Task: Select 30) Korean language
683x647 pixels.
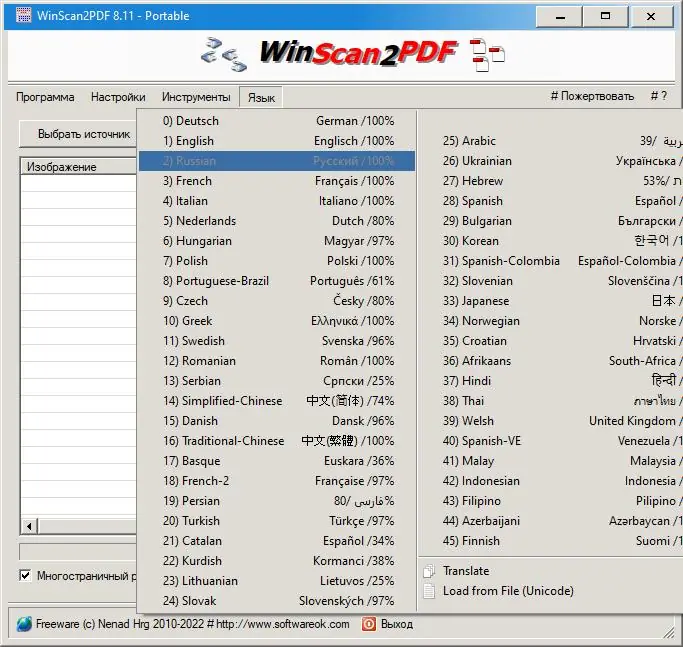Action: point(551,241)
